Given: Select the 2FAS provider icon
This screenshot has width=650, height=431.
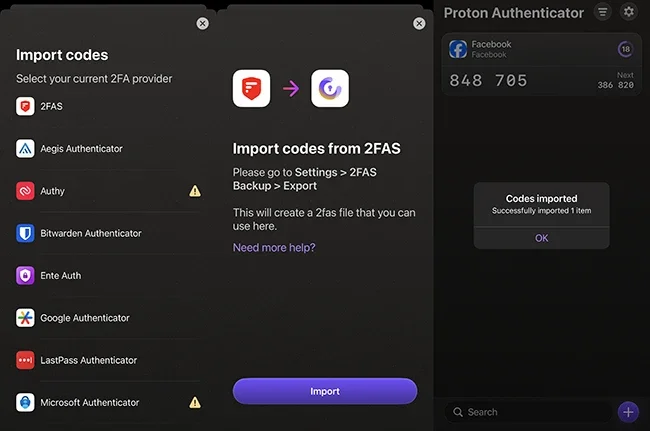Looking at the screenshot, I should point(25,106).
